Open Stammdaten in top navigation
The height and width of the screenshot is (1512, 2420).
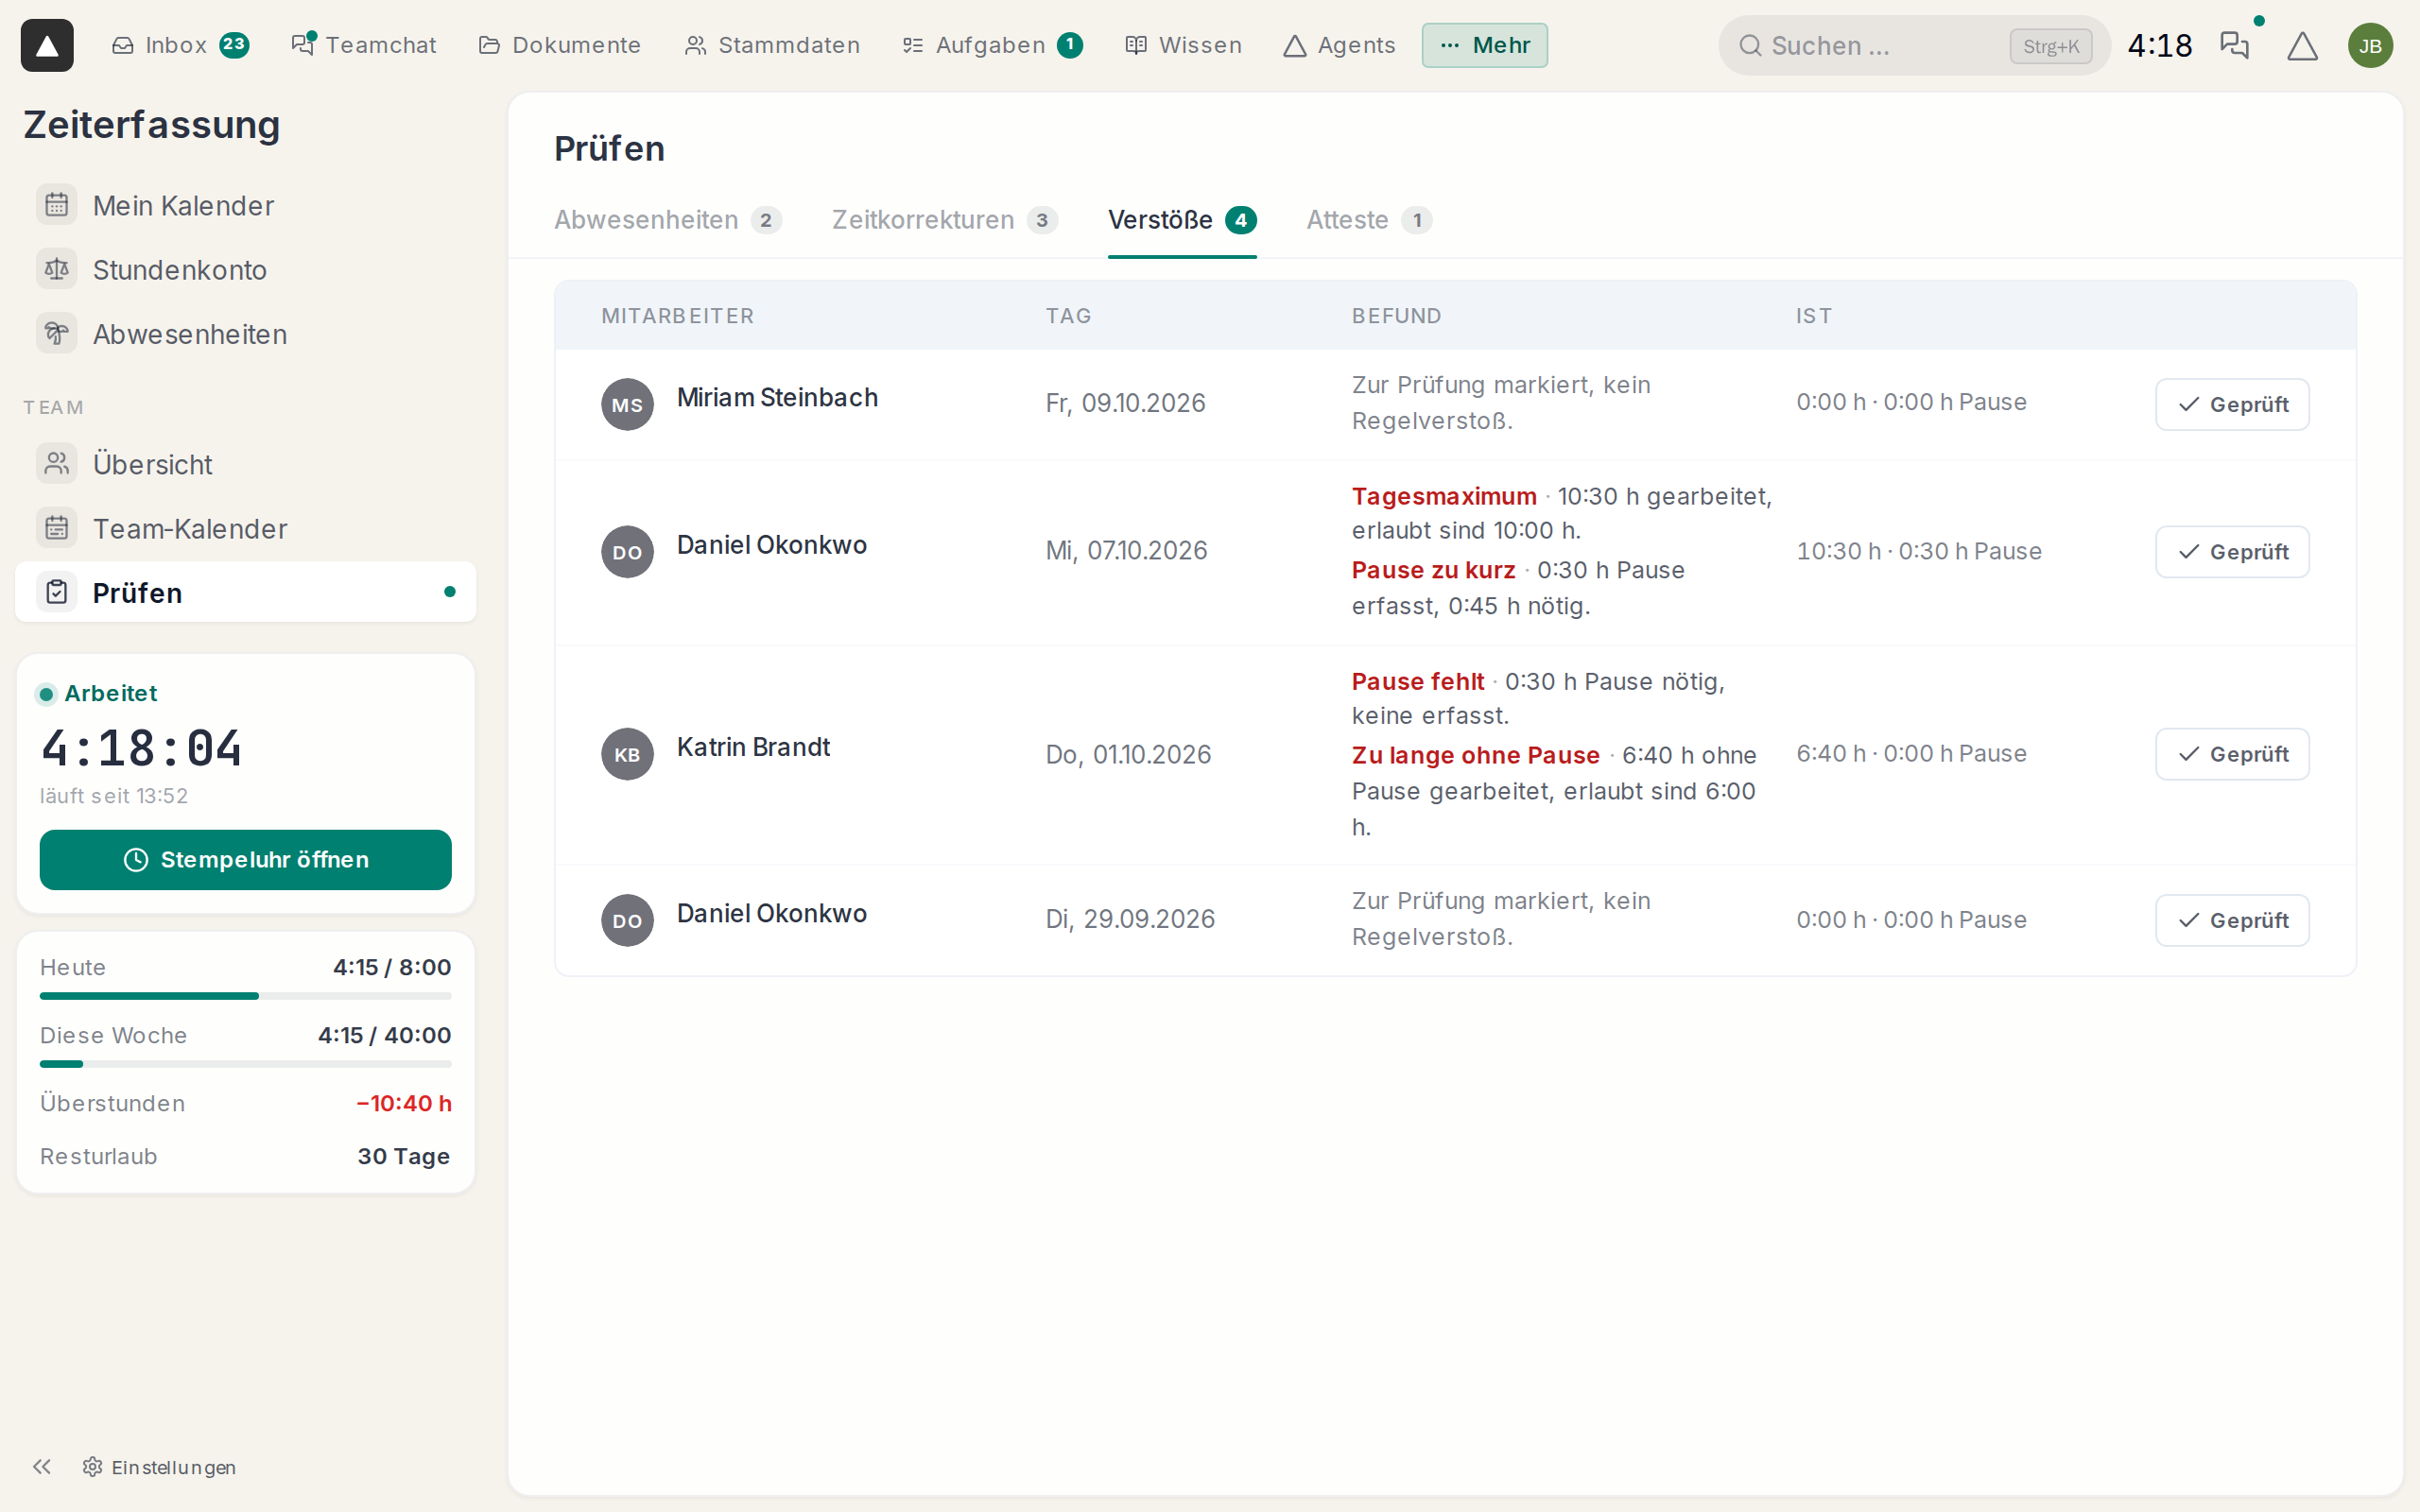(772, 45)
